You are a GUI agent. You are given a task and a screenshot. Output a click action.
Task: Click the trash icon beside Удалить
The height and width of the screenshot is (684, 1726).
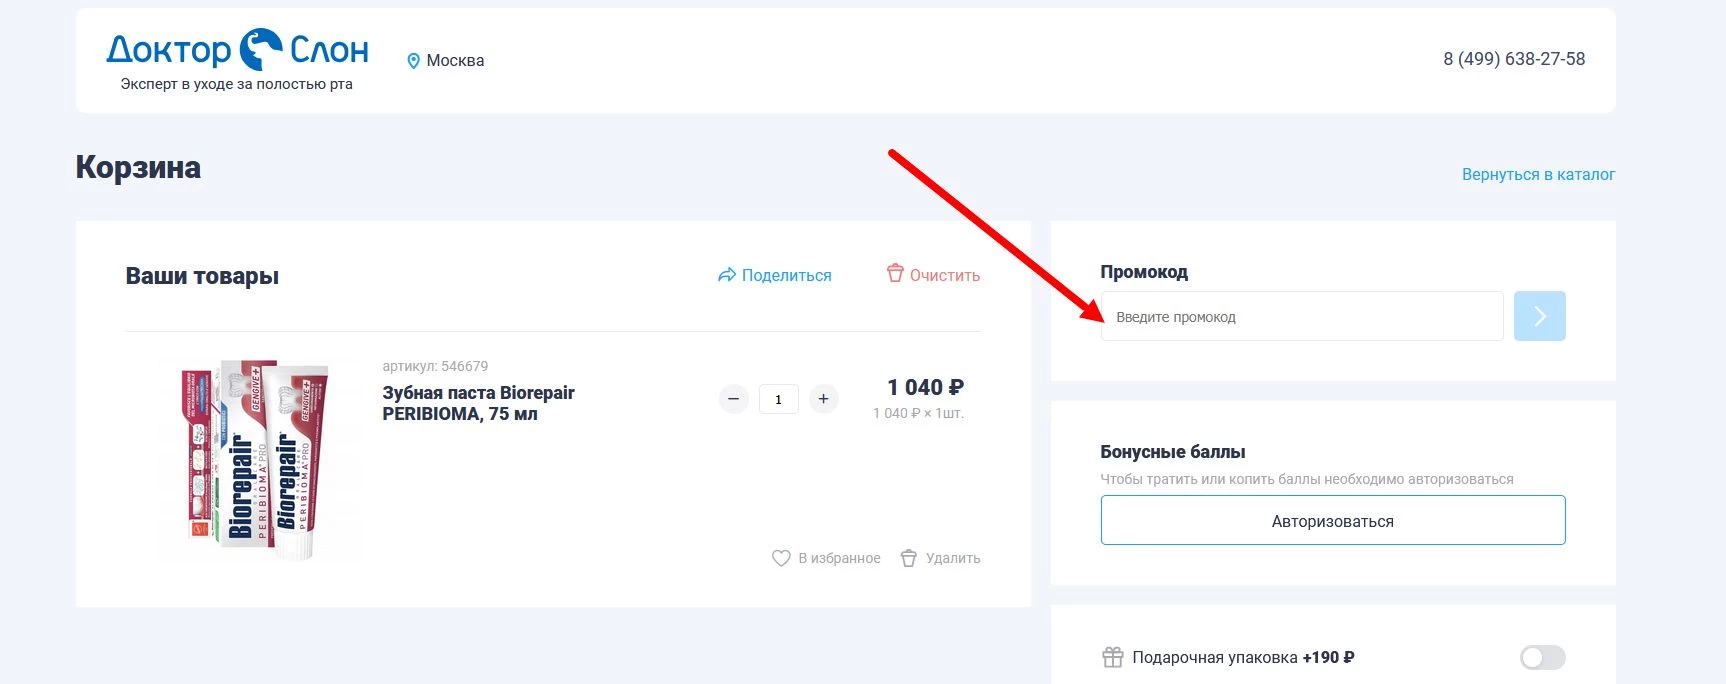tap(908, 558)
